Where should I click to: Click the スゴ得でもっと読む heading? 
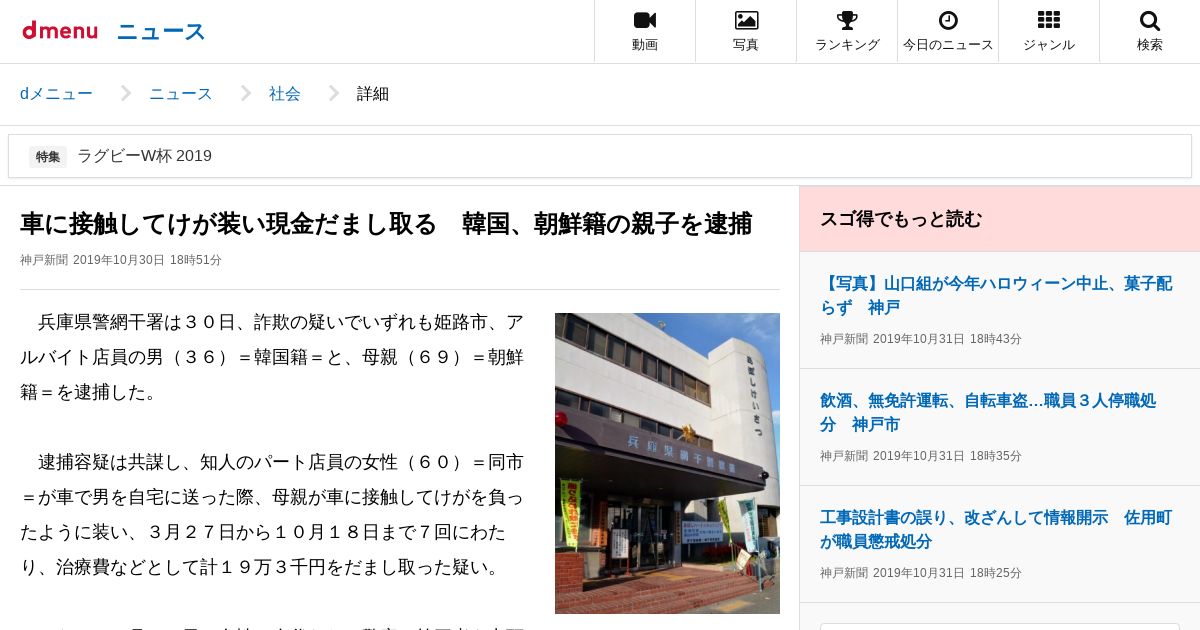901,219
